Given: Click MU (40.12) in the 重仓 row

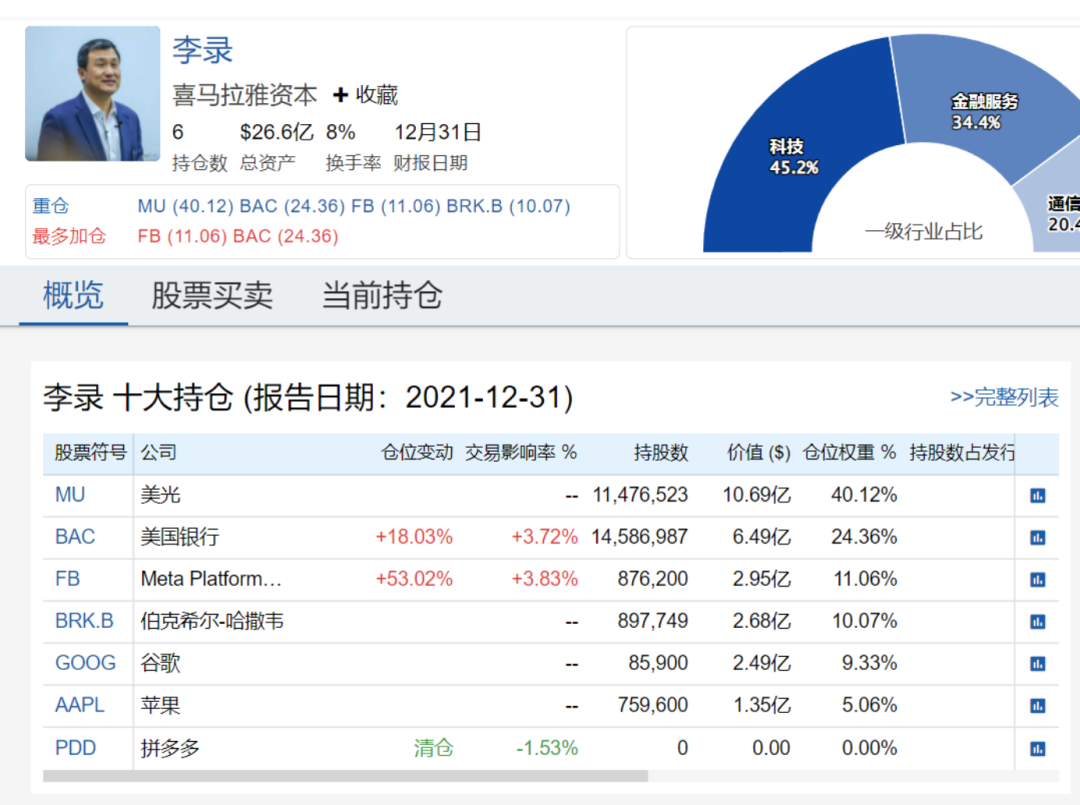Looking at the screenshot, I should coord(185,206).
